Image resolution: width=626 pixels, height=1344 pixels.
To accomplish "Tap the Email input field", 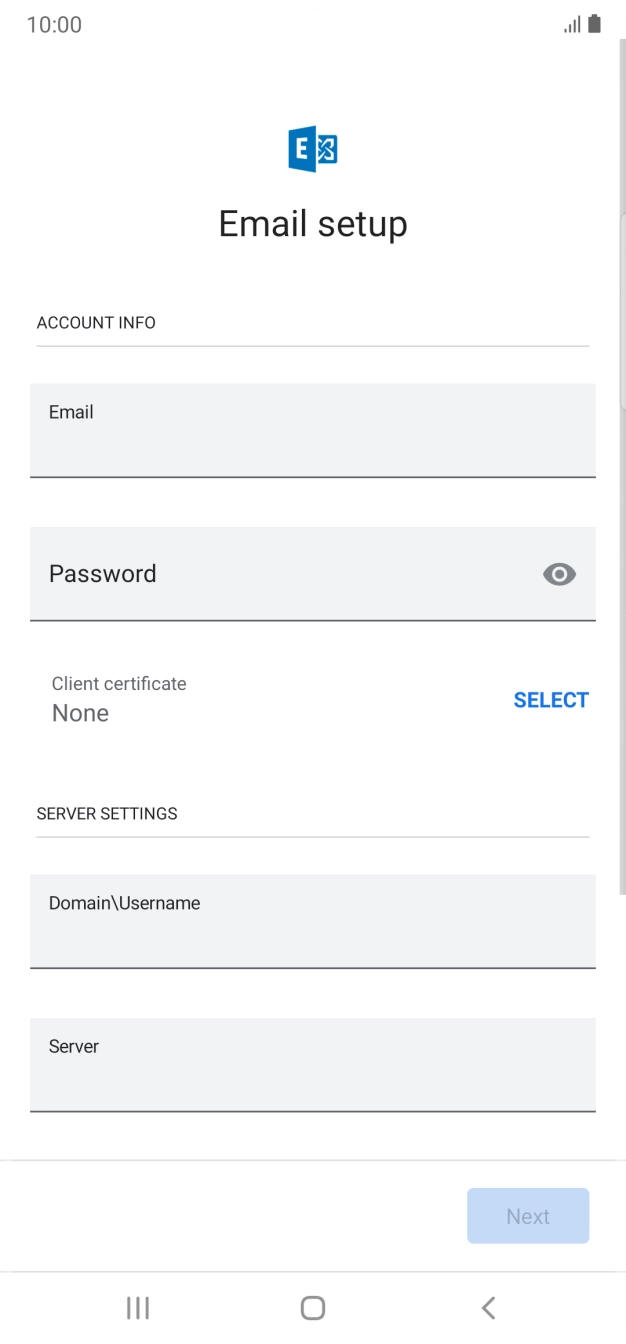I will (312, 431).
